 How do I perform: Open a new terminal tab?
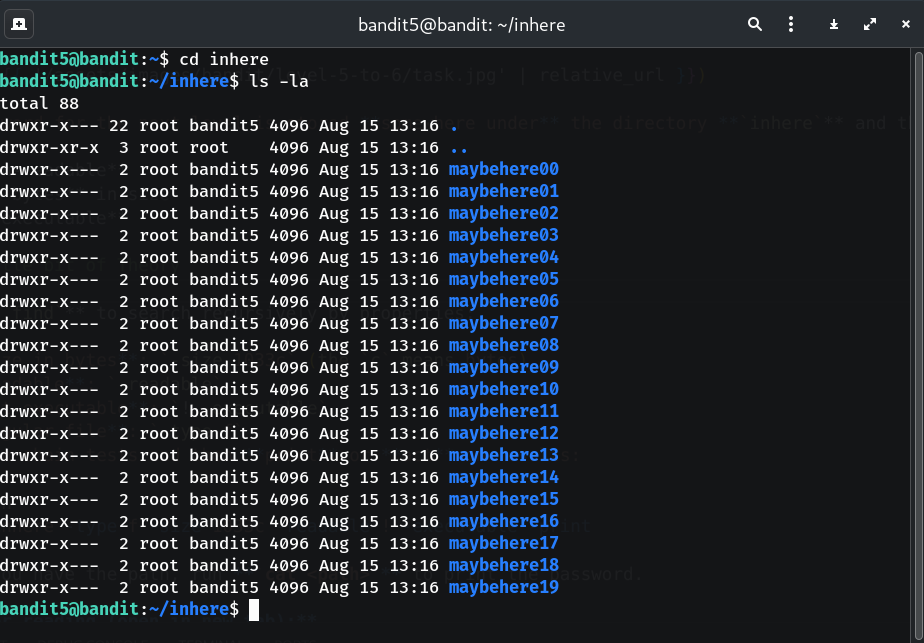(20, 24)
